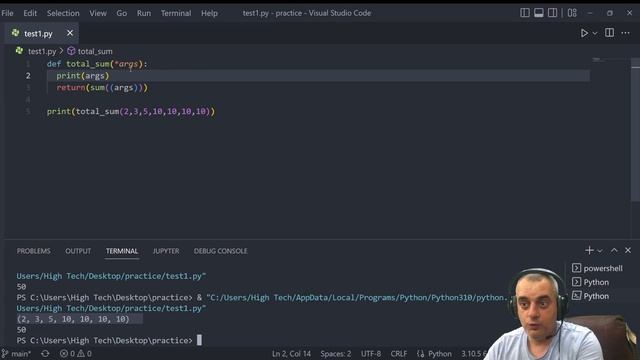This screenshot has height=360, width=640.
Task: Click line number 5 in gutter
Action: point(28,111)
